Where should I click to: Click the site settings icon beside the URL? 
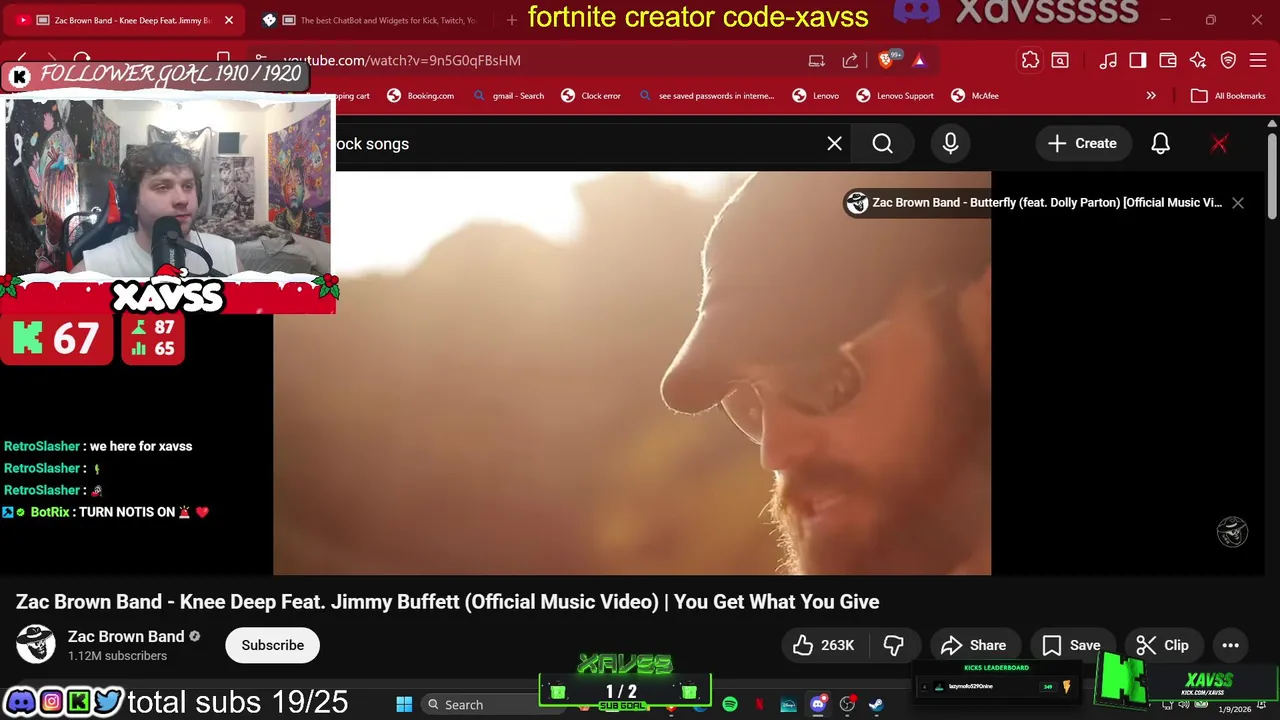261,60
